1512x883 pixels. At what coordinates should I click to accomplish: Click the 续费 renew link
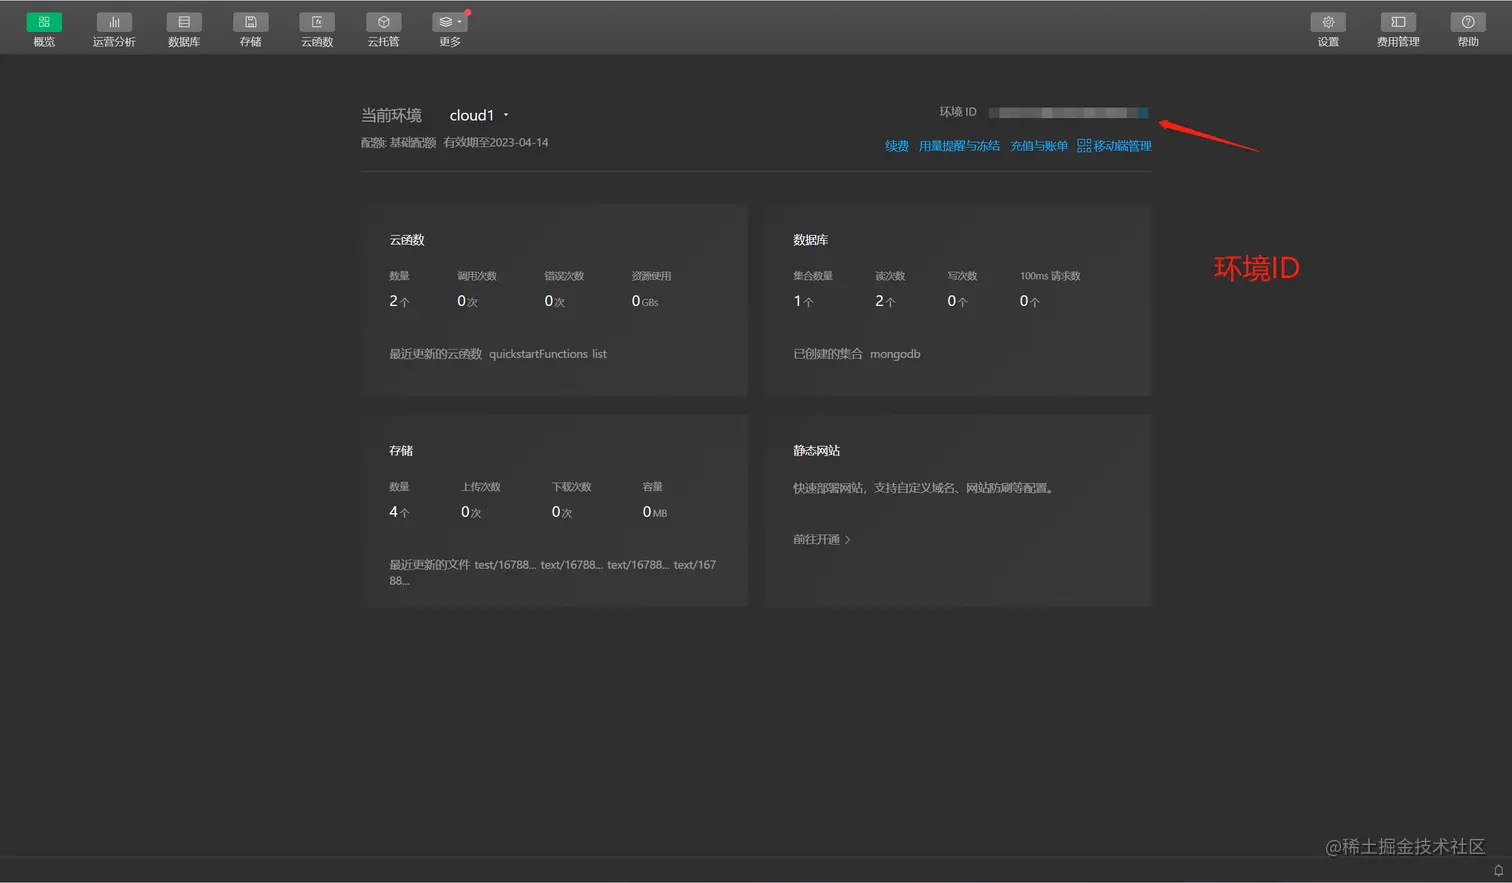coord(897,146)
